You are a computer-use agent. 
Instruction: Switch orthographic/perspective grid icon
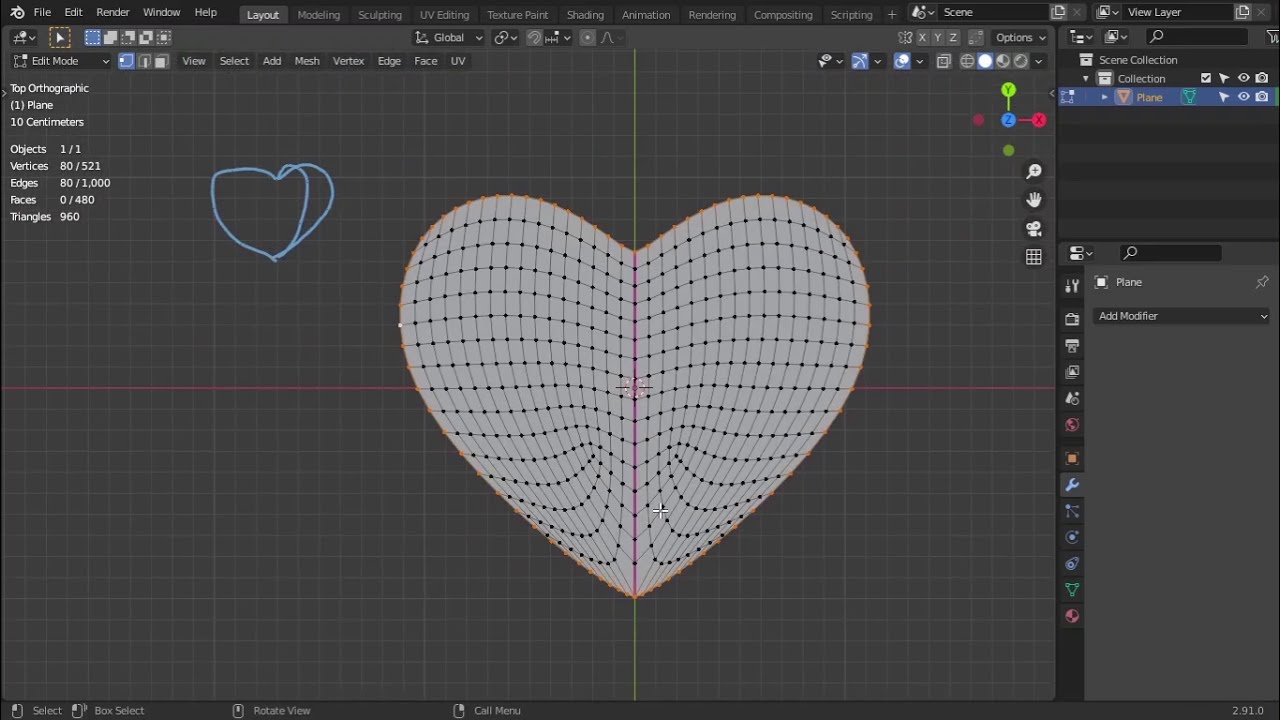click(1034, 257)
